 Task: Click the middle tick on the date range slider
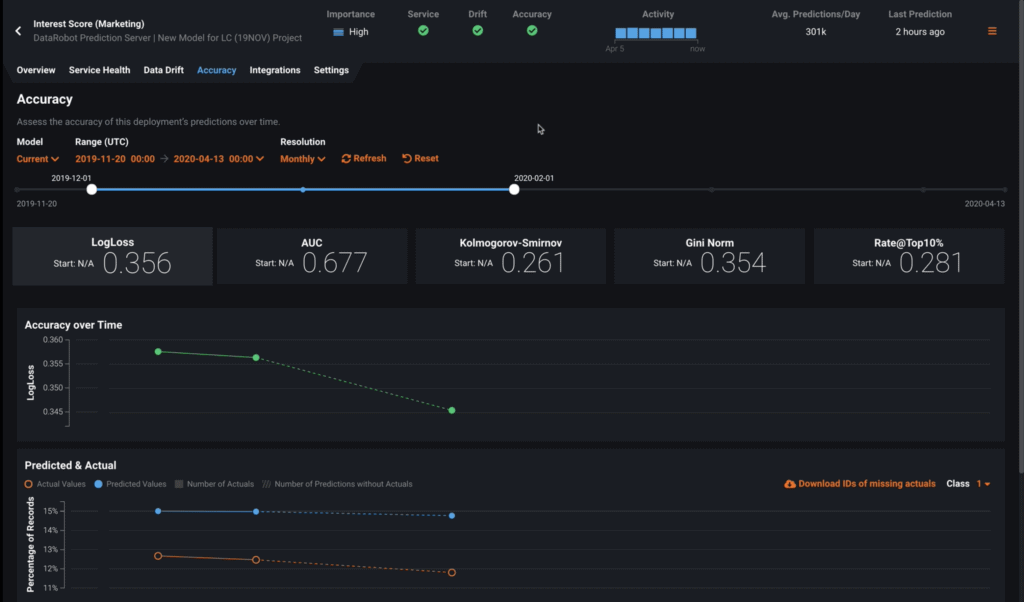303,189
